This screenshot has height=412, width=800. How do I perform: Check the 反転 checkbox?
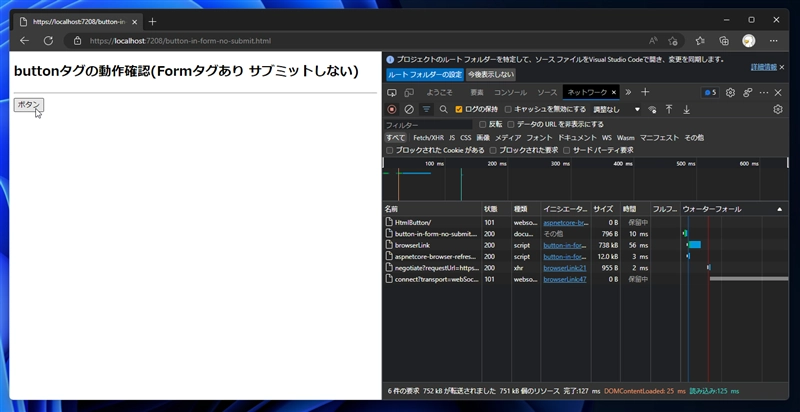[483, 124]
